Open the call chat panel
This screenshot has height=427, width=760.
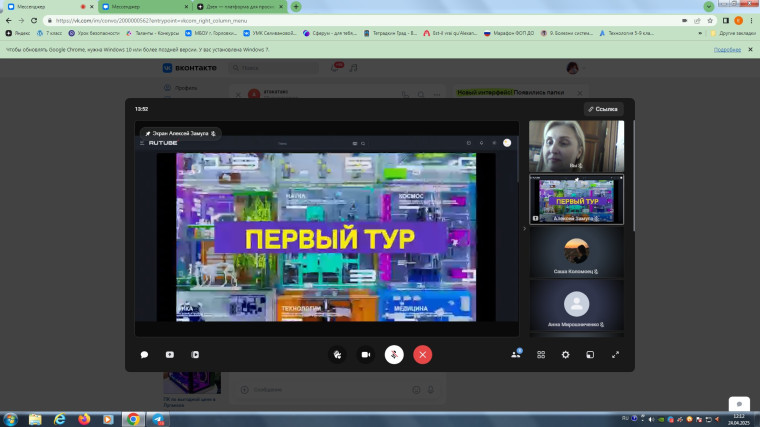(x=144, y=355)
